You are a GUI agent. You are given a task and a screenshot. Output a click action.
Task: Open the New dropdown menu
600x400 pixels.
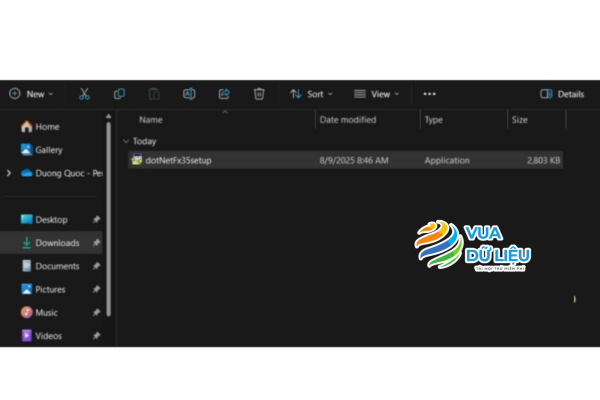point(31,94)
